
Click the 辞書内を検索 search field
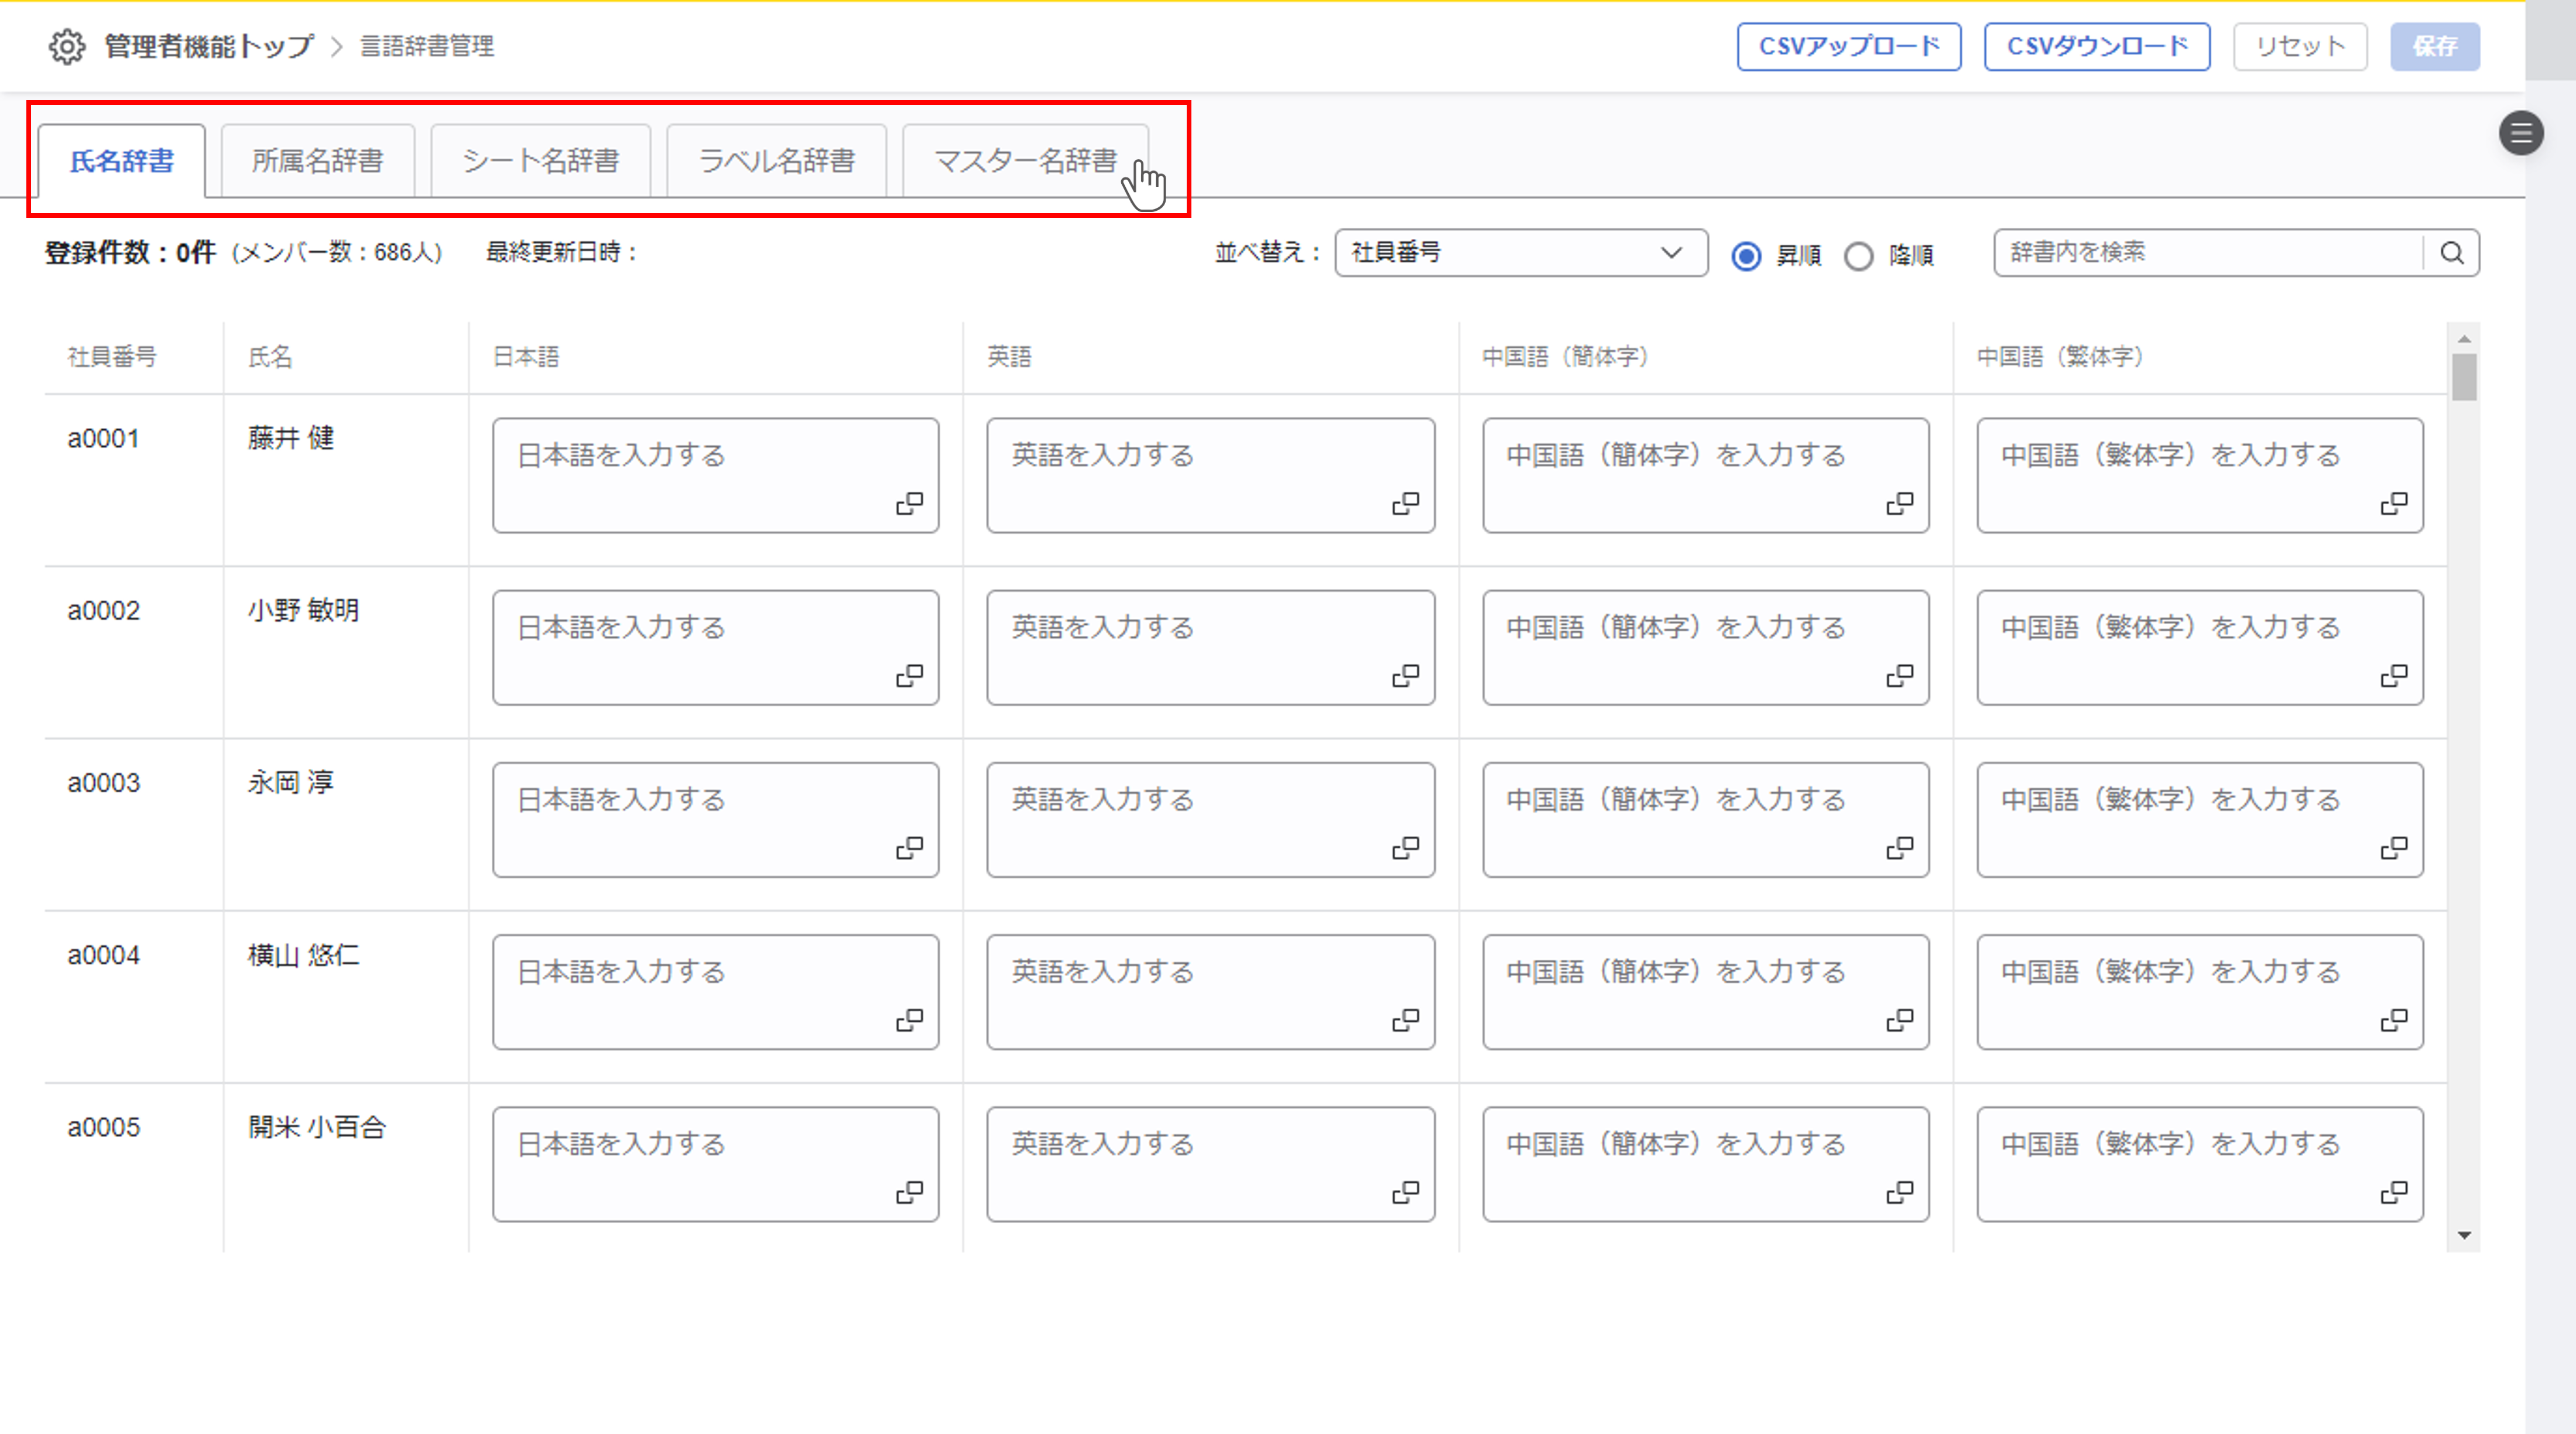(2208, 252)
